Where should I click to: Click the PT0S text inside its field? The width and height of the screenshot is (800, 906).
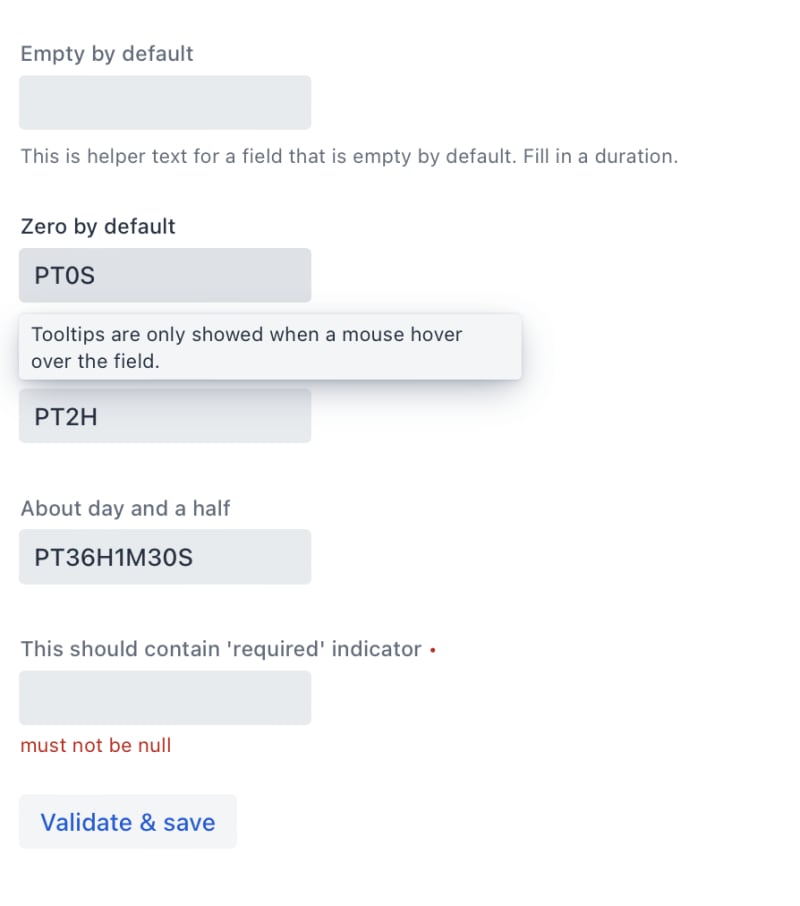(x=65, y=275)
